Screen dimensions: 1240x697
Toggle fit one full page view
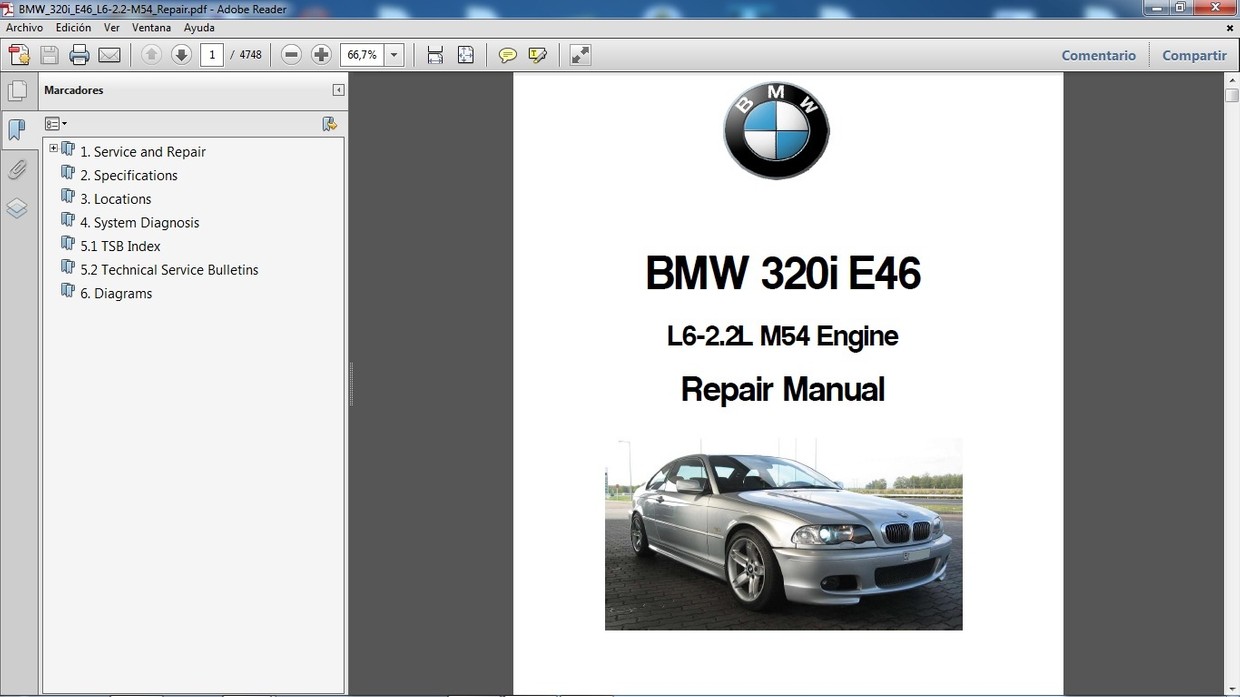click(x=465, y=55)
